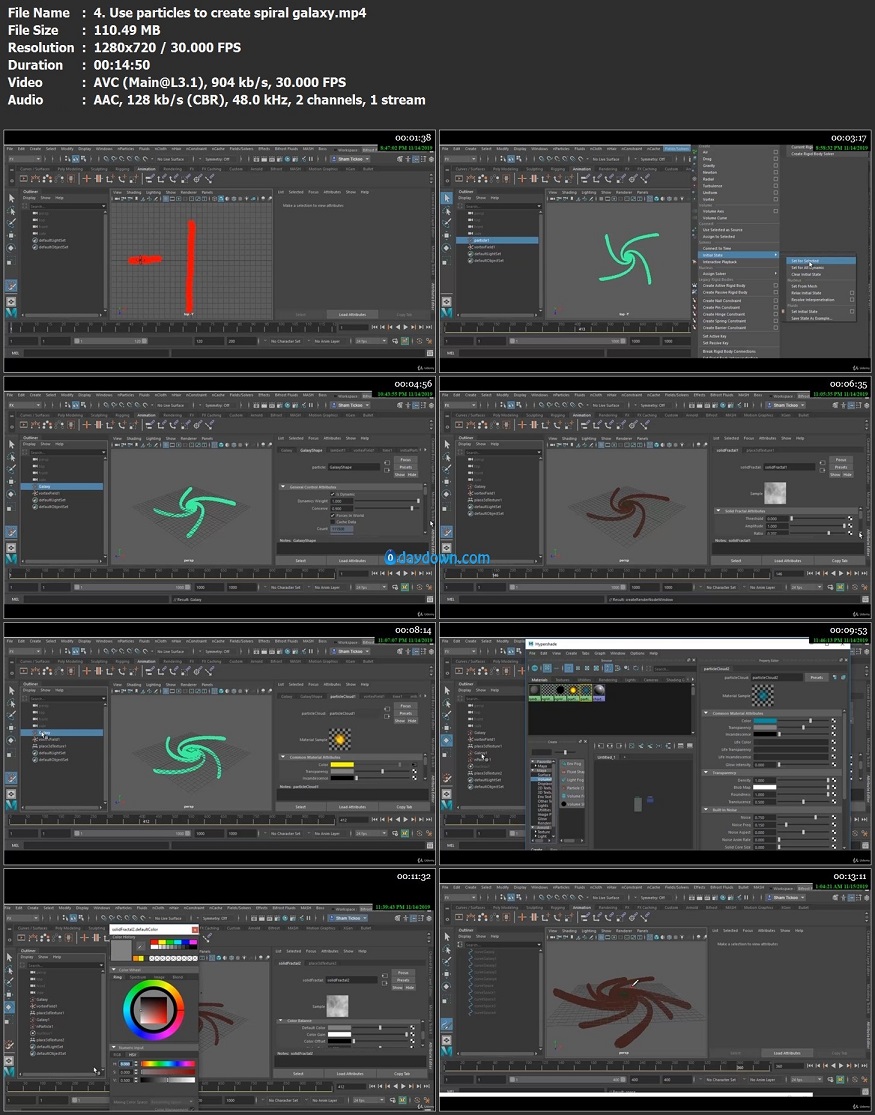
Task: Click H value field in color dialog
Action: coord(125,1064)
